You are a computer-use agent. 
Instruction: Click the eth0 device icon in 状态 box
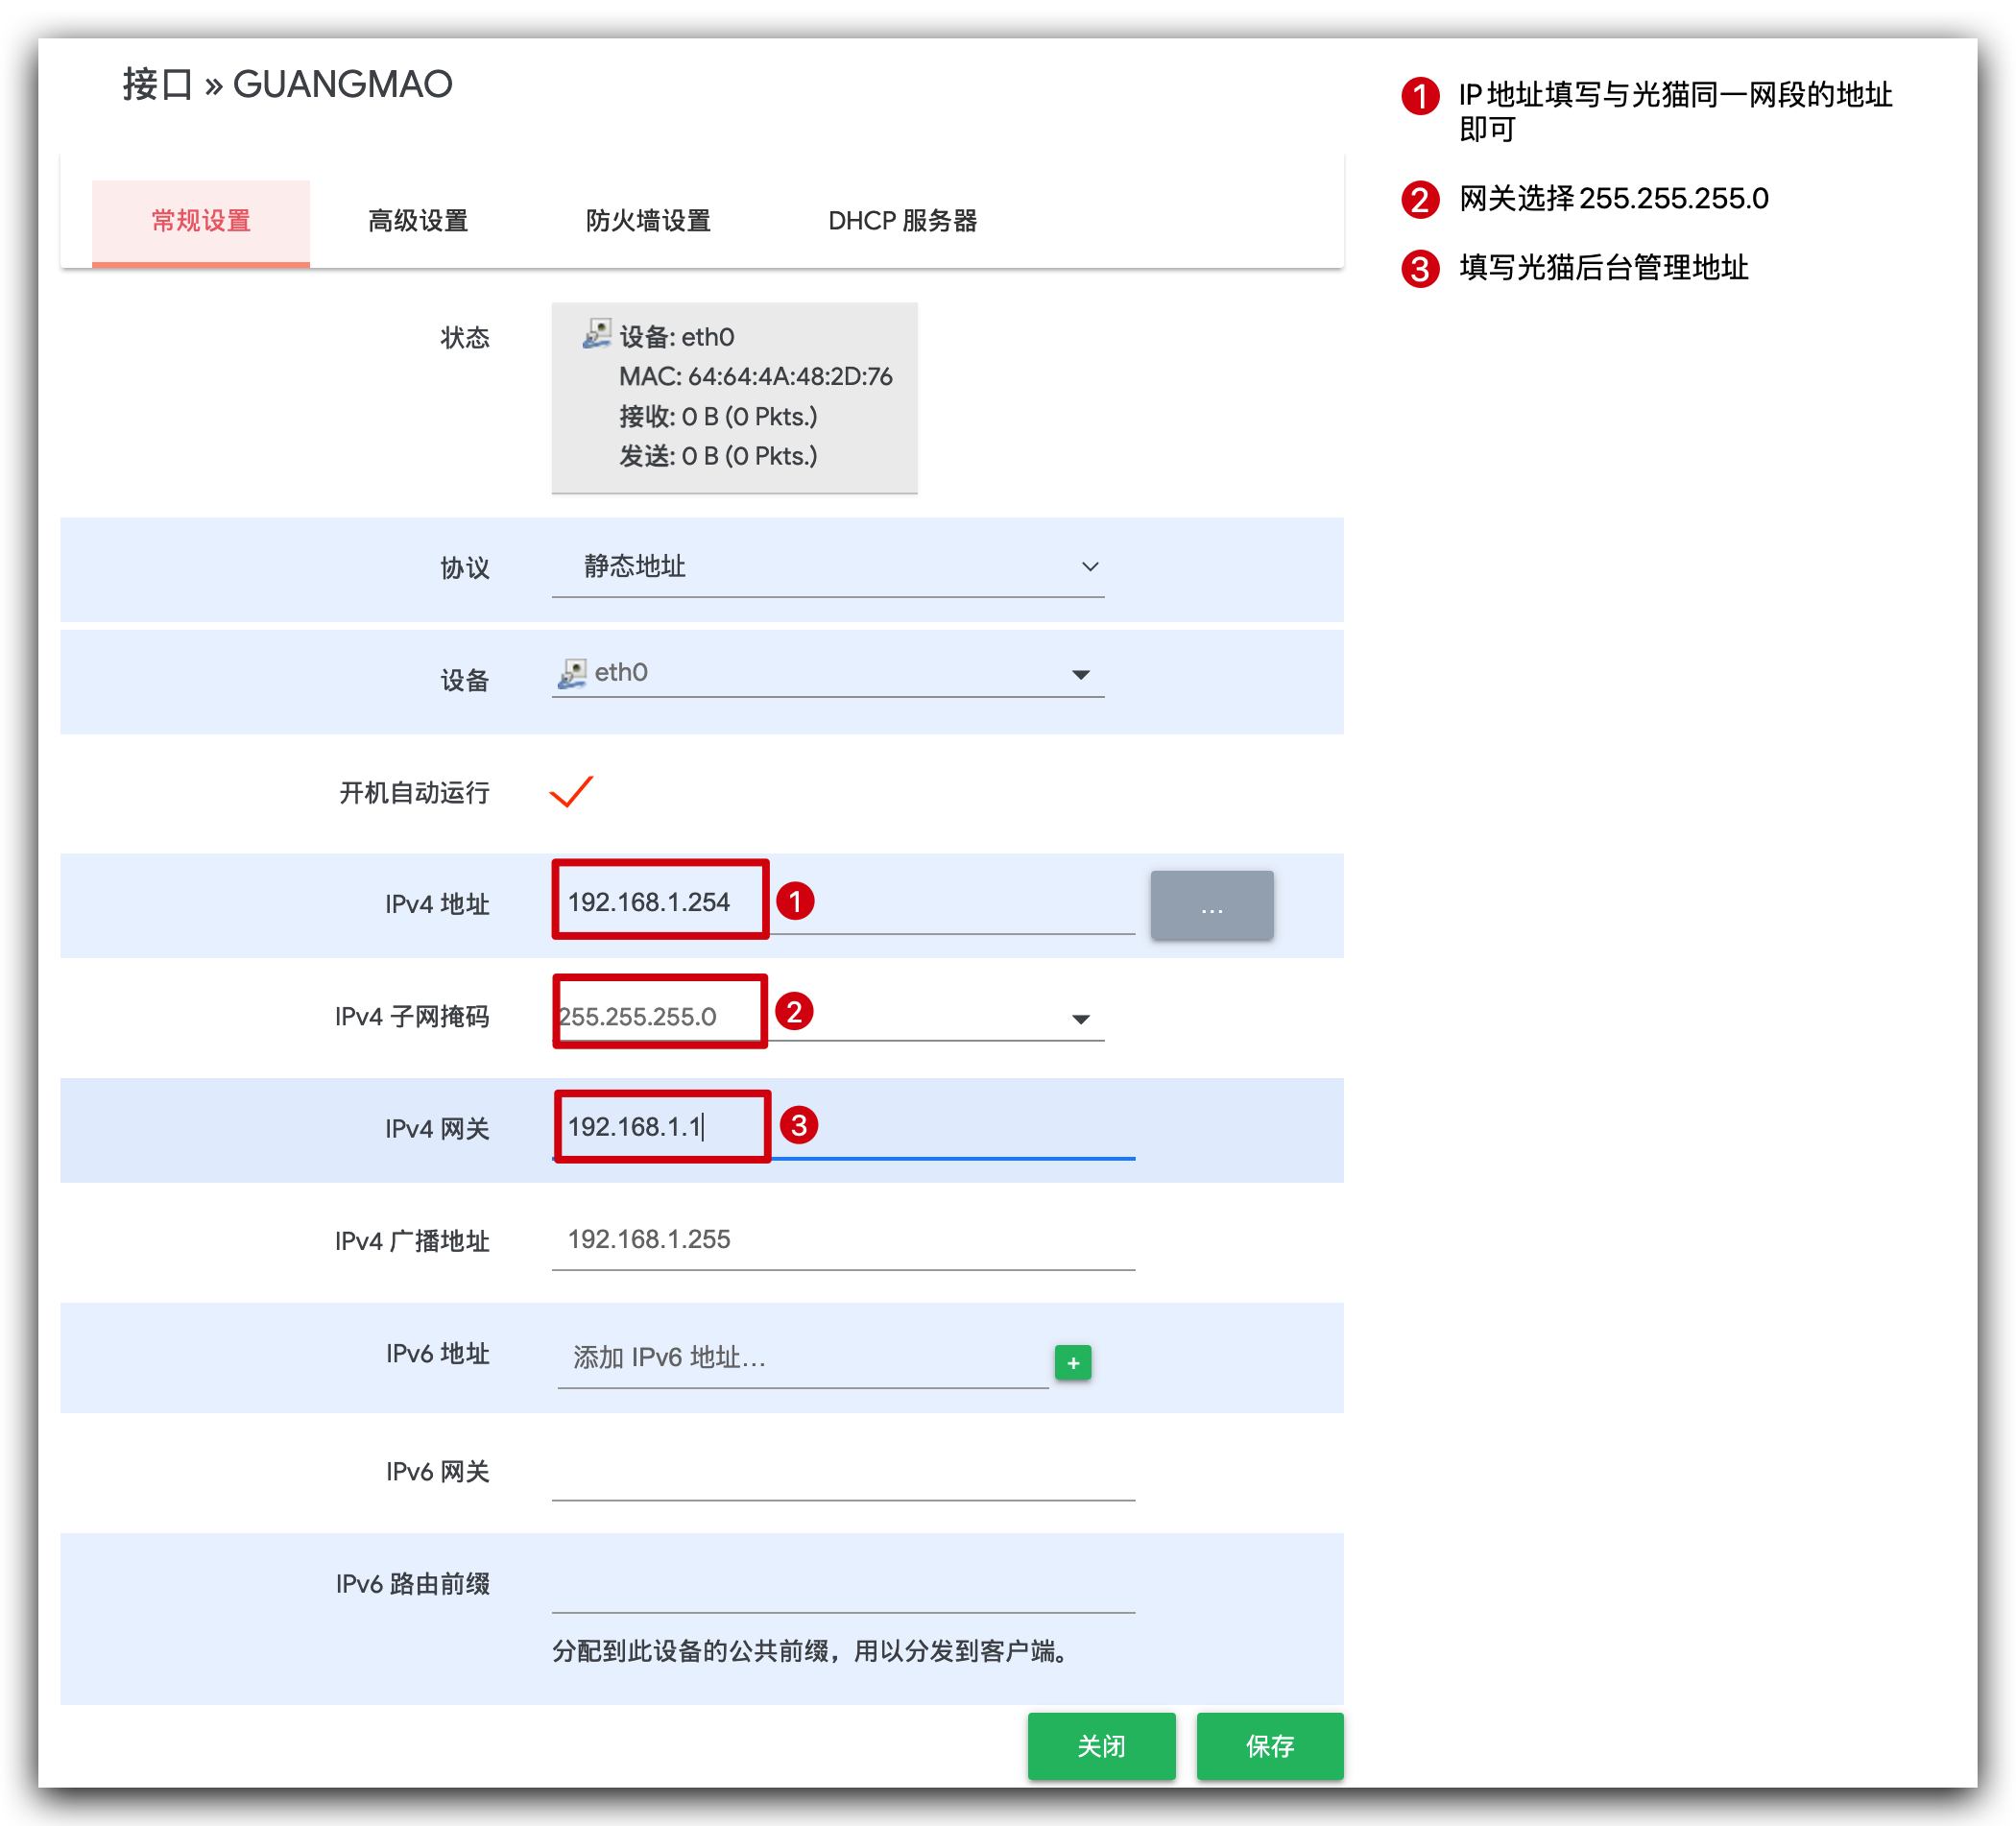pyautogui.click(x=597, y=334)
